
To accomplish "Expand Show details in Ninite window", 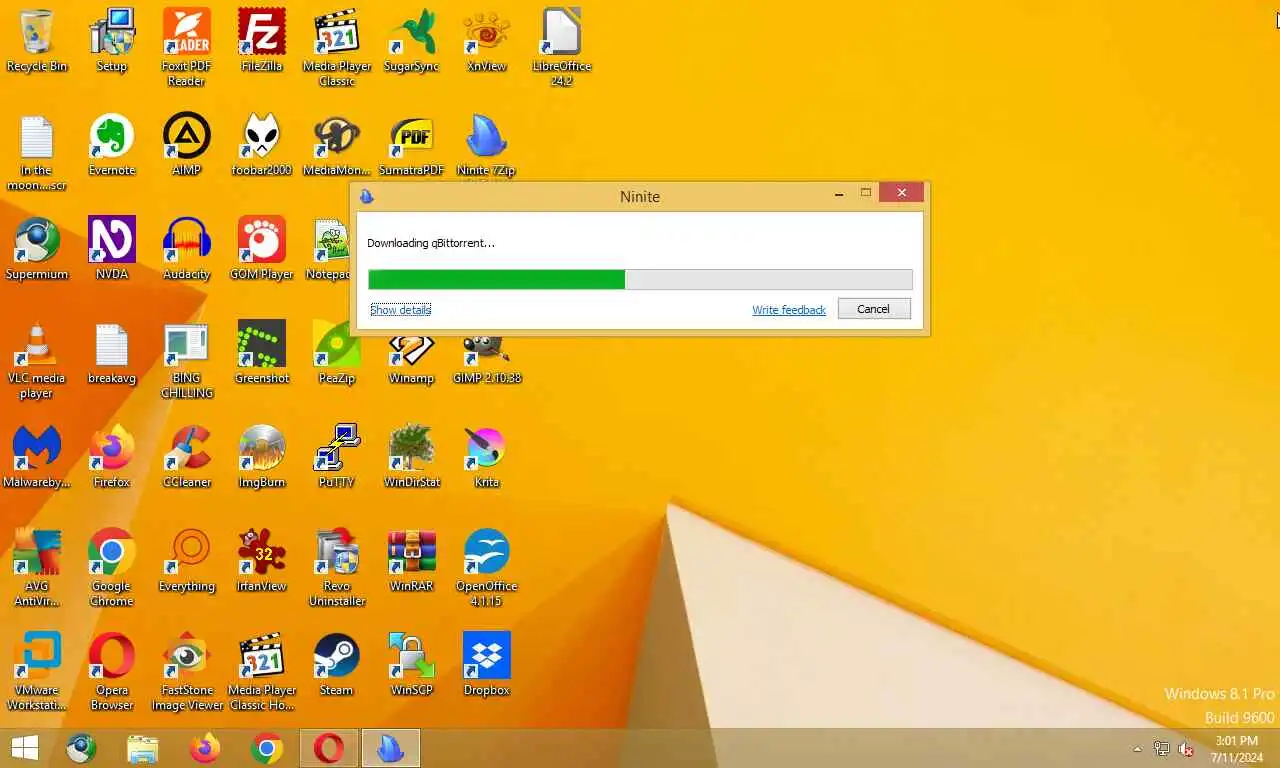I will (400, 310).
